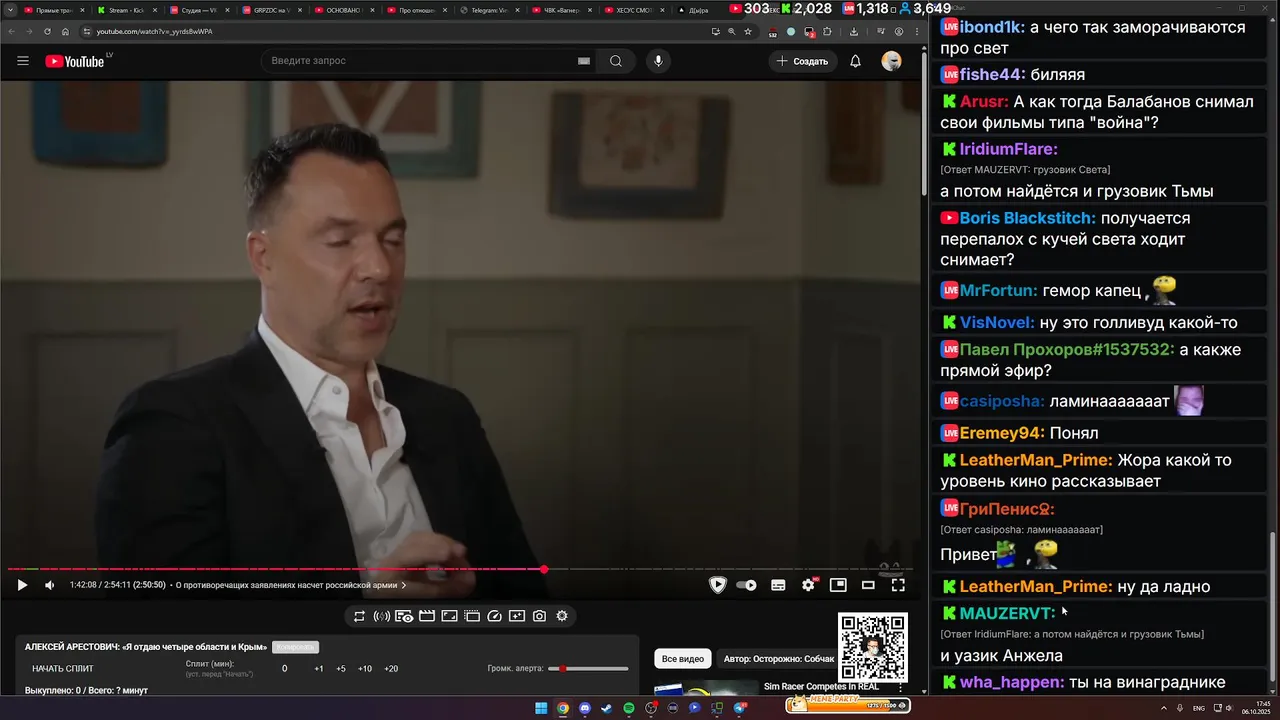Add +1 minute to split
Screen dimensions: 1280x720
[x=319, y=668]
